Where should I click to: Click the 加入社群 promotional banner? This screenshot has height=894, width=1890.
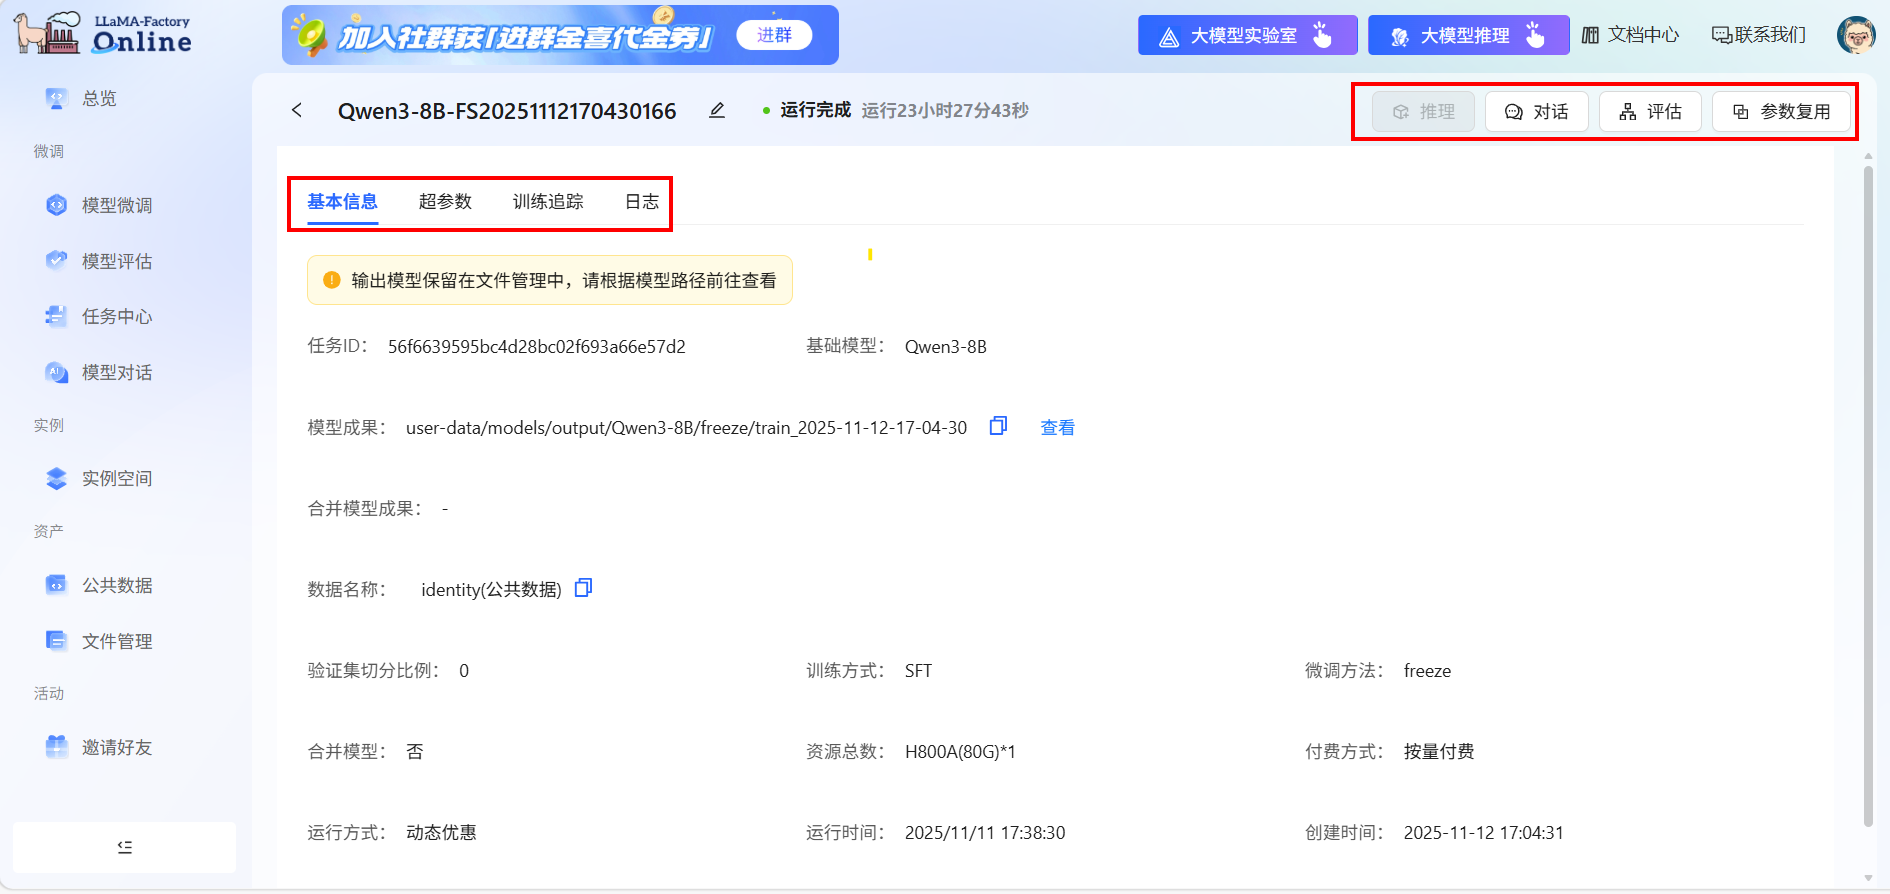560,35
